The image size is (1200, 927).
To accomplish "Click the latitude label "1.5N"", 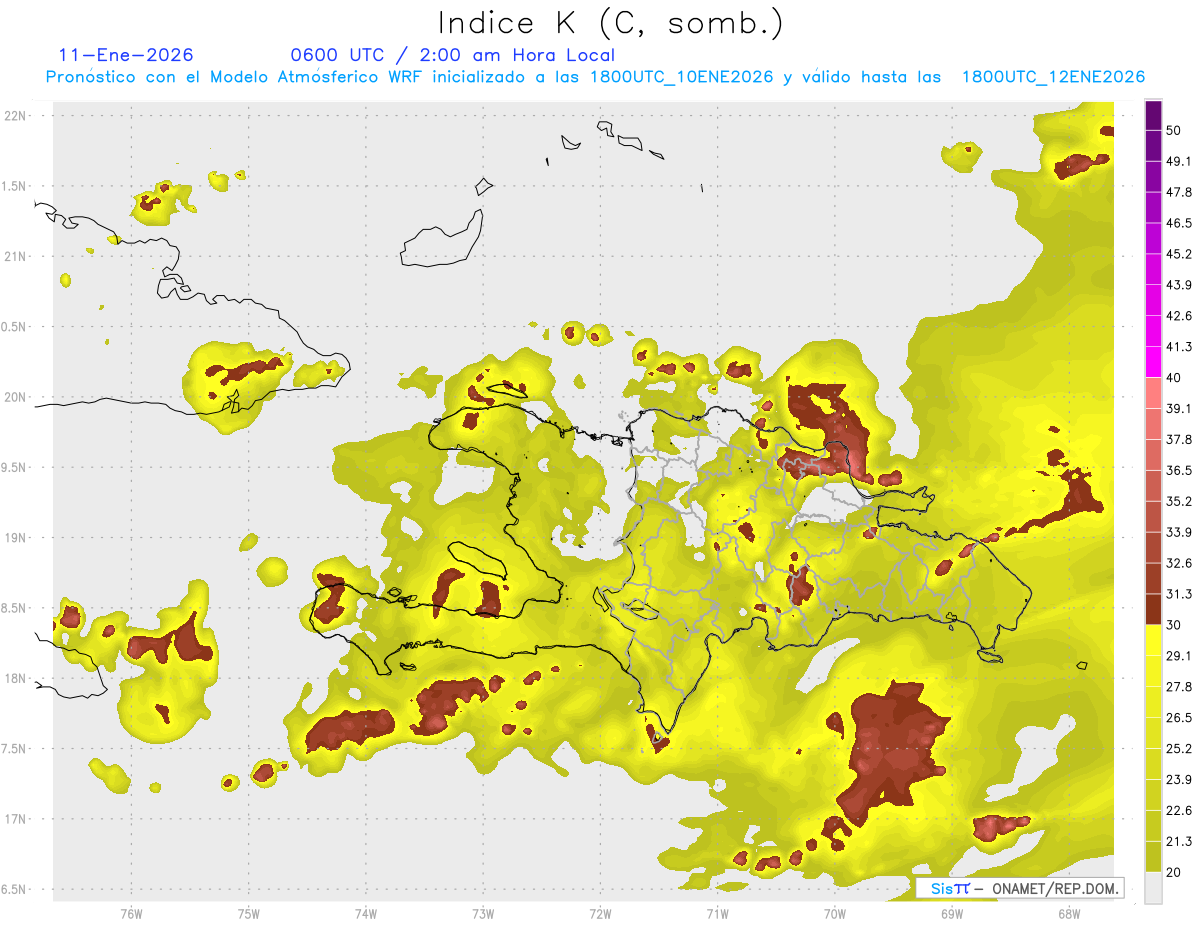I will 14,186.
